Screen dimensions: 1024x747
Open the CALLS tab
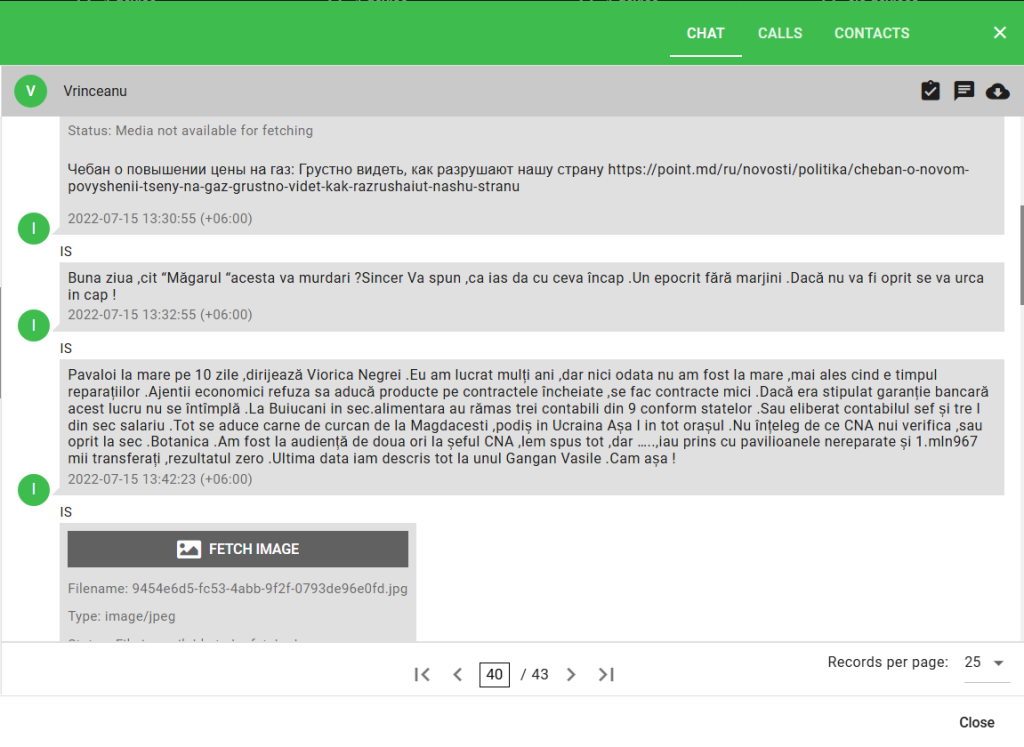tap(780, 33)
